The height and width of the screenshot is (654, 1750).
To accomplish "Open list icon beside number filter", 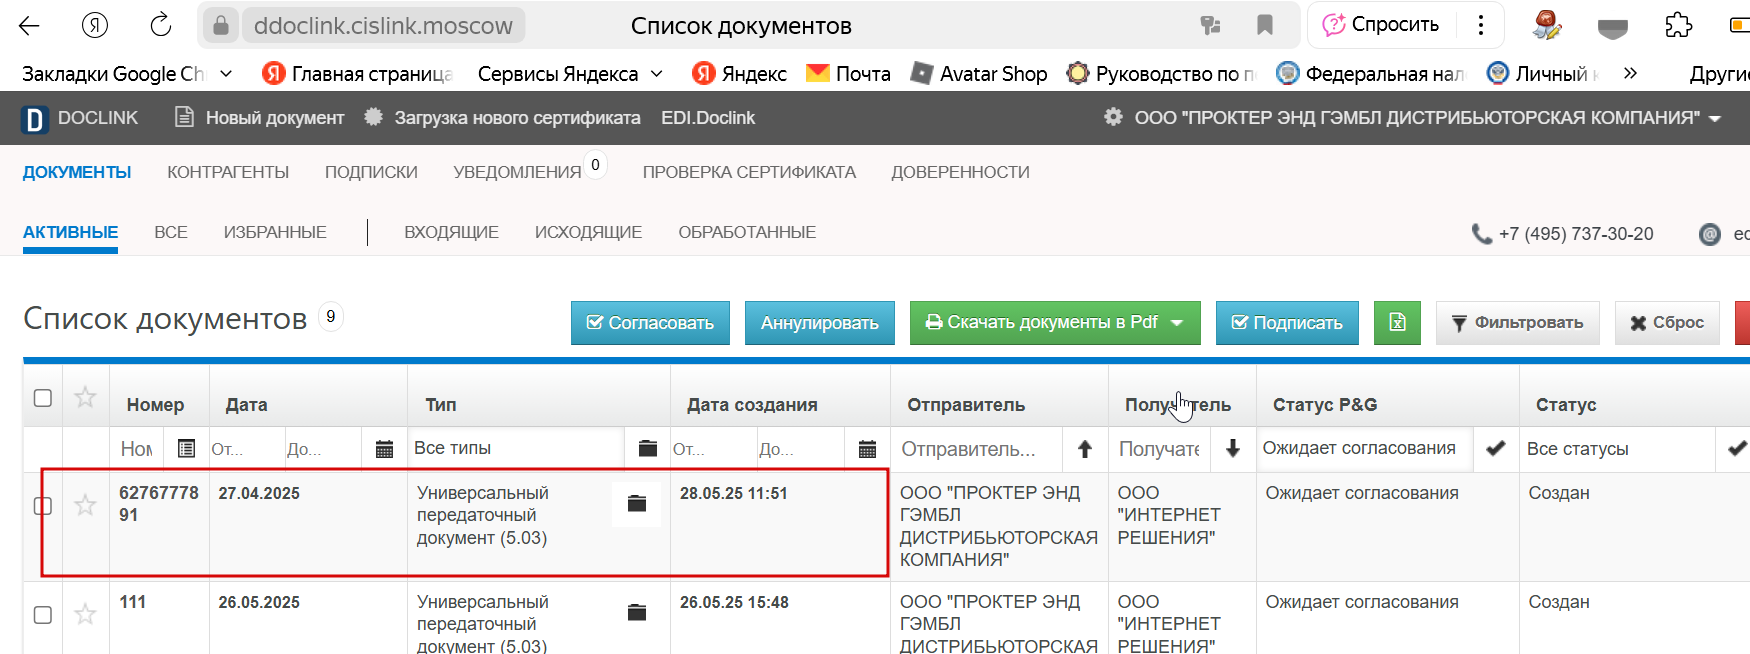I will [x=186, y=448].
